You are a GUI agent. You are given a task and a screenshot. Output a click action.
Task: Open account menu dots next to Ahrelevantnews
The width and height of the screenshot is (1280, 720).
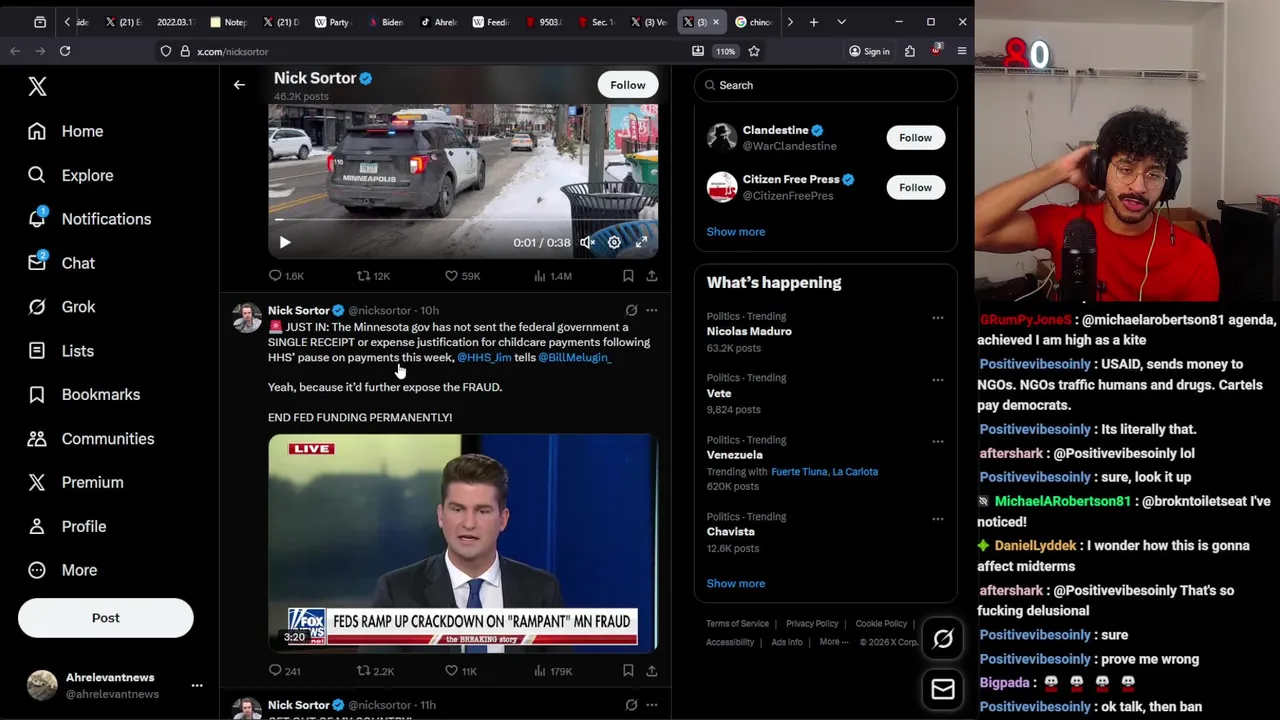[197, 685]
